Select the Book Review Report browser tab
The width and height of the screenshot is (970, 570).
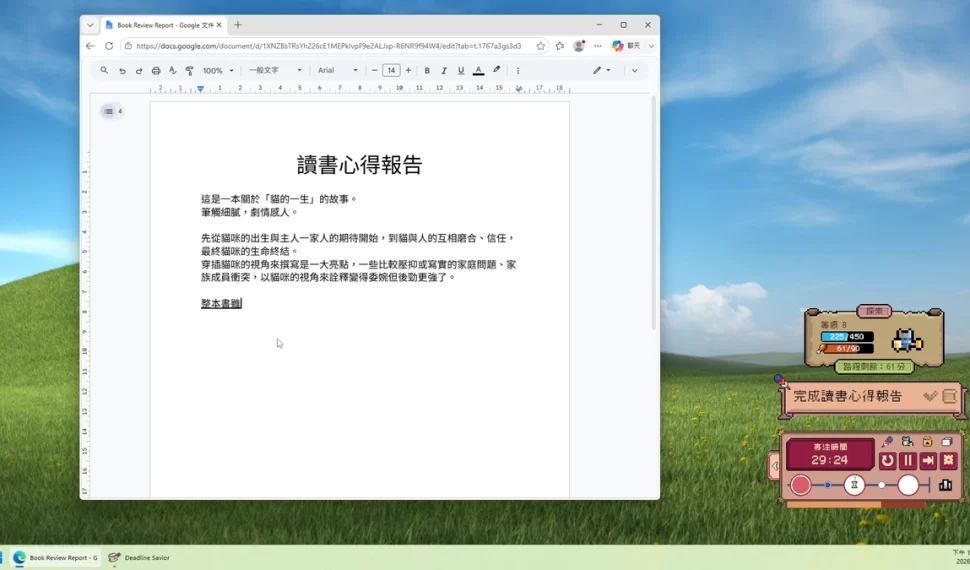point(162,25)
